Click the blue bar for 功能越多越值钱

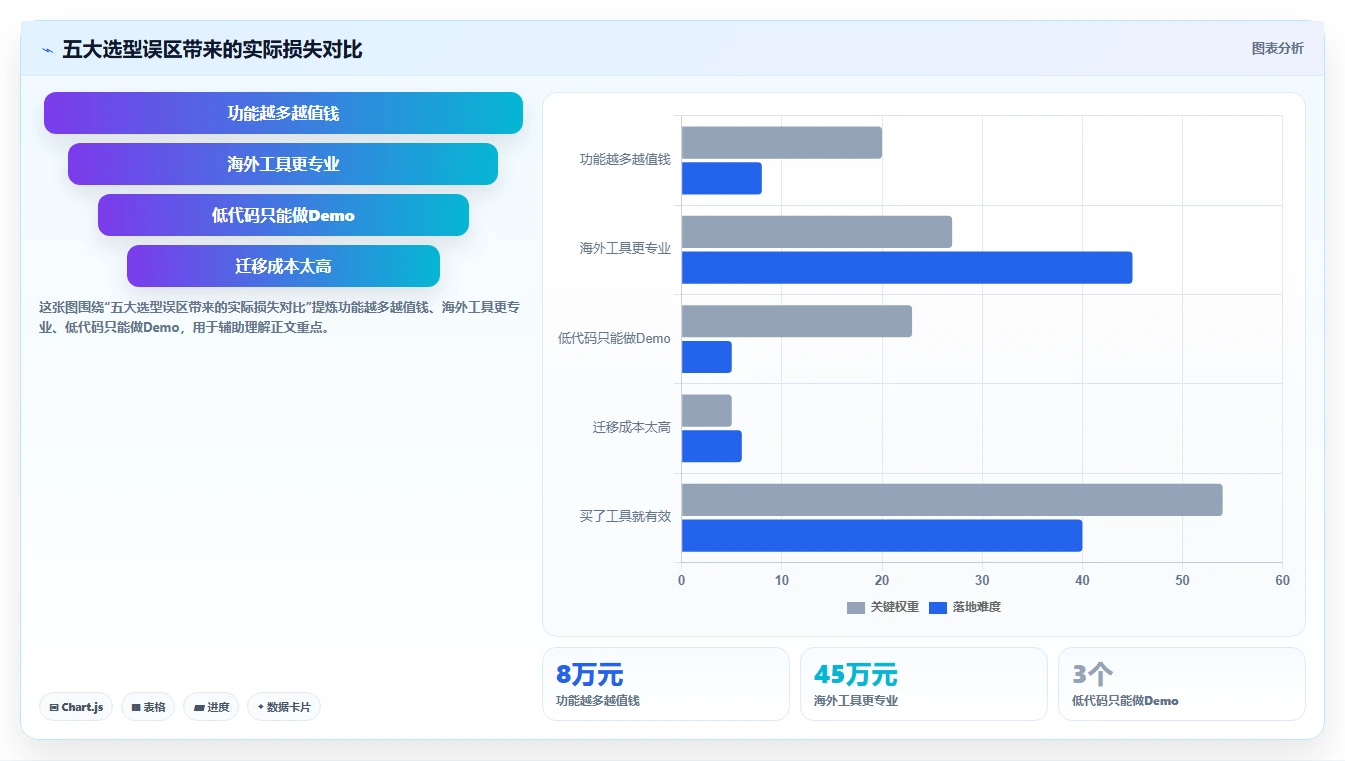pyautogui.click(x=722, y=178)
